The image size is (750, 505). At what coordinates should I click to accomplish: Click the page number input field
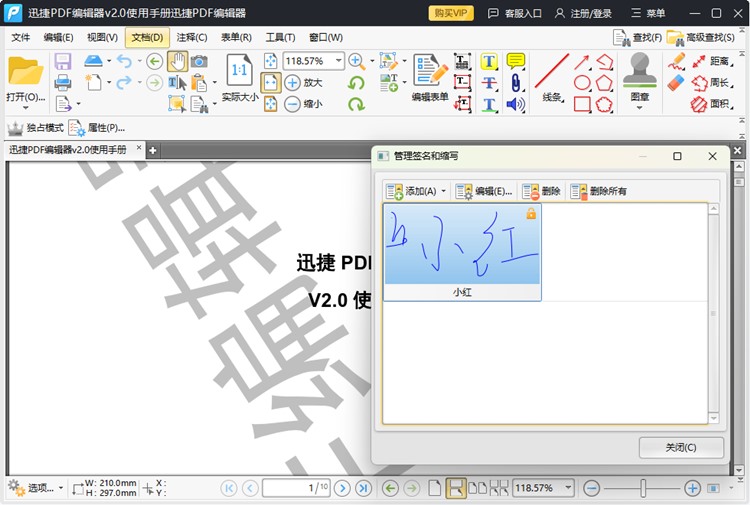296,488
